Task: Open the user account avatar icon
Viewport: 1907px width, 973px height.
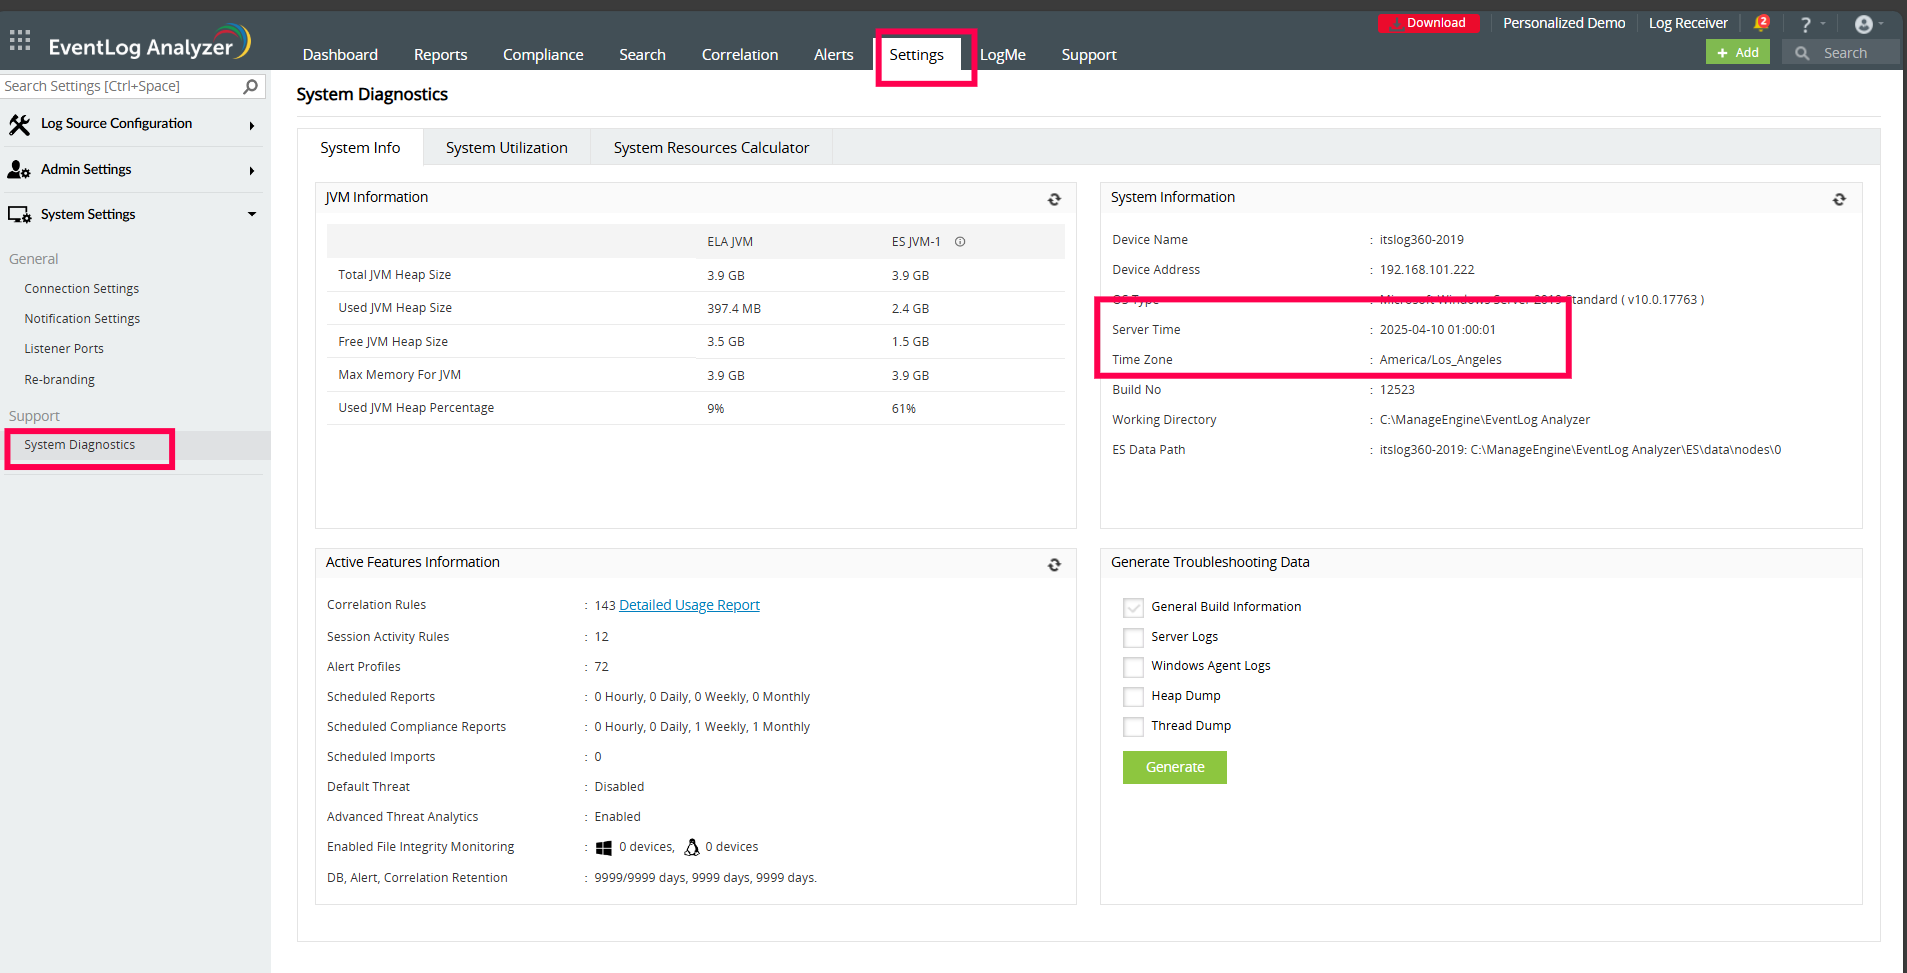Action: (1864, 24)
